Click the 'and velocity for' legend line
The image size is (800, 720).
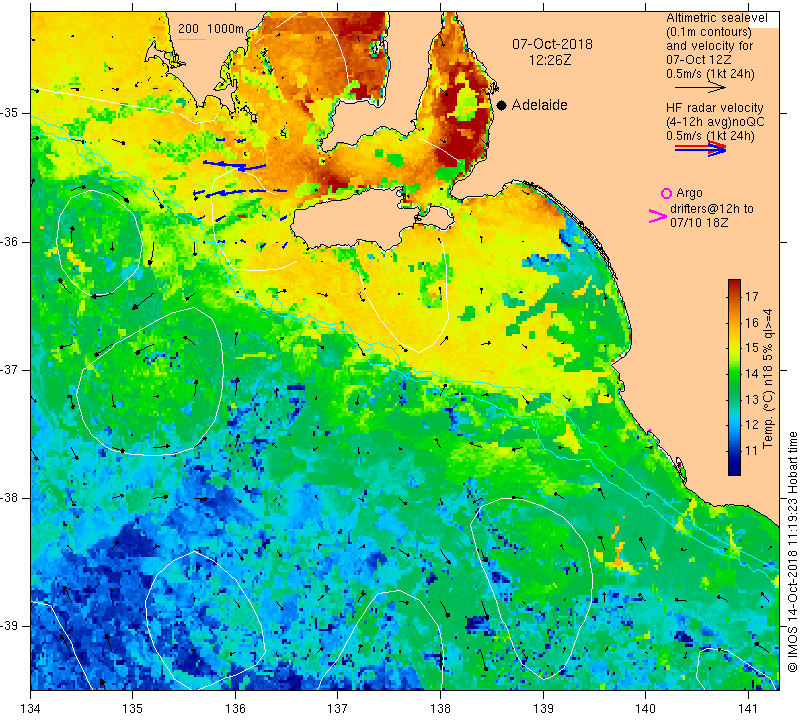(709, 46)
